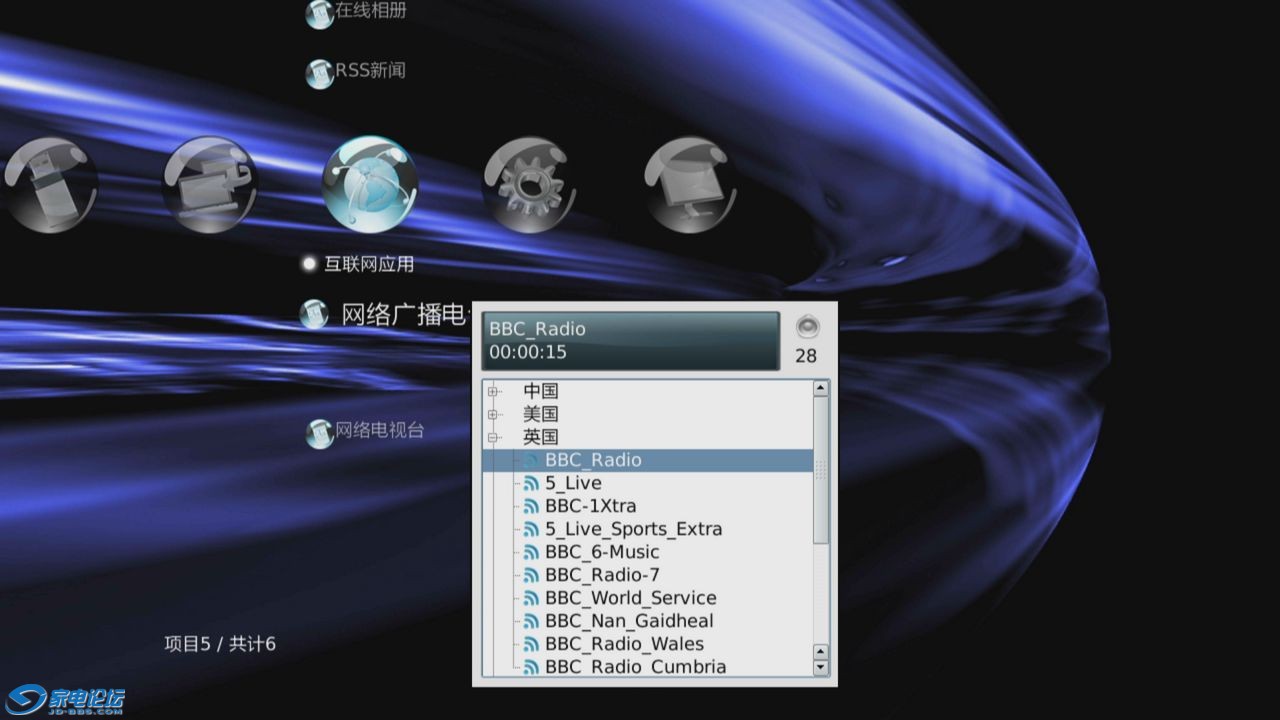Click the volume value 28
The width and height of the screenshot is (1280, 720).
[806, 356]
